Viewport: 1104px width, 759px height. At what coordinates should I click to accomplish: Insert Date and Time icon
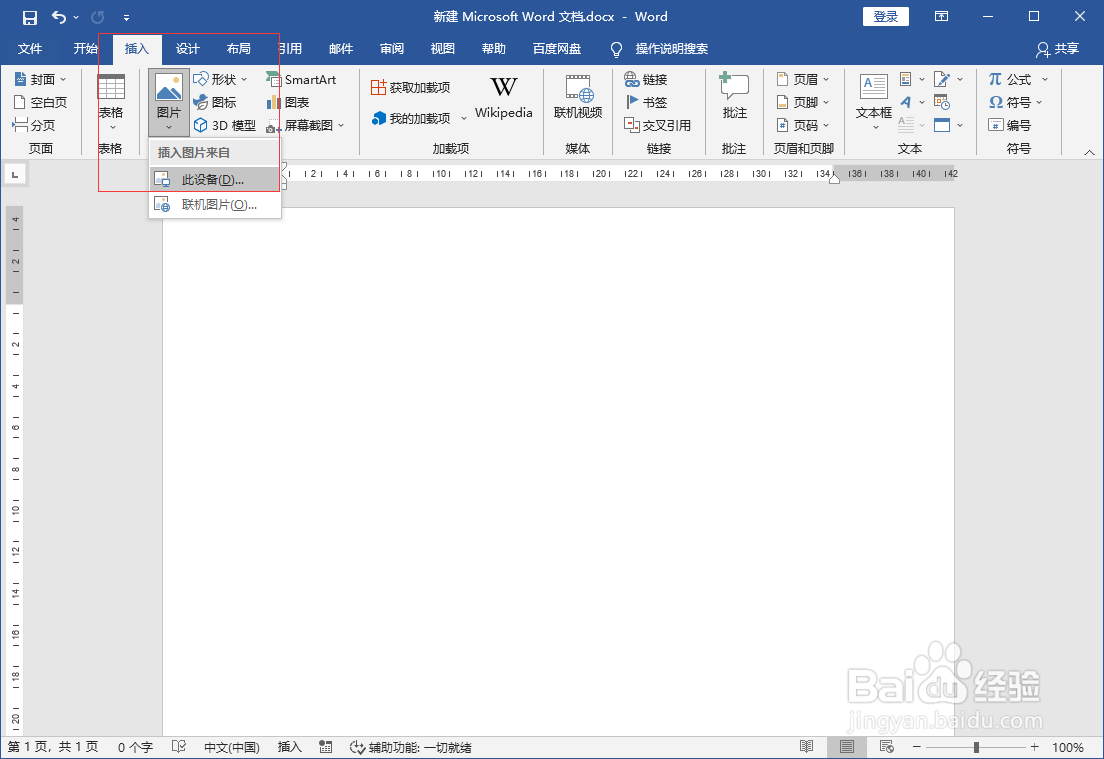click(x=942, y=103)
